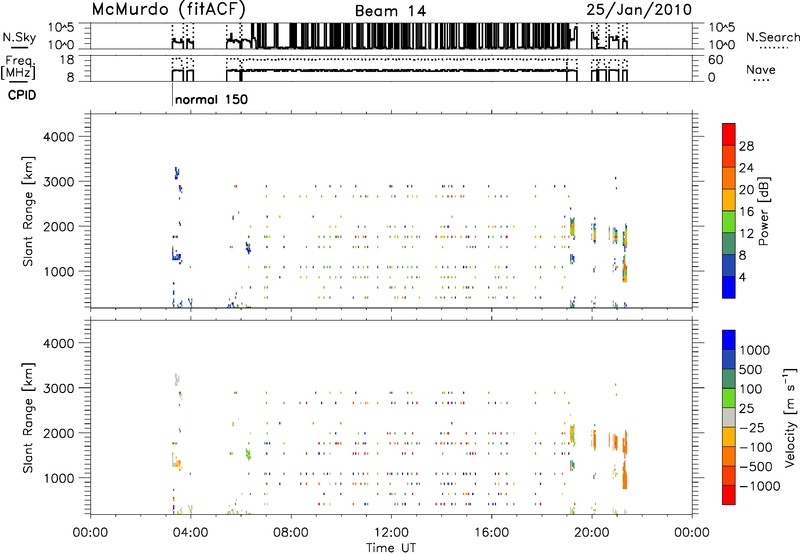Click the Power [dB] colorbar title

click(764, 211)
